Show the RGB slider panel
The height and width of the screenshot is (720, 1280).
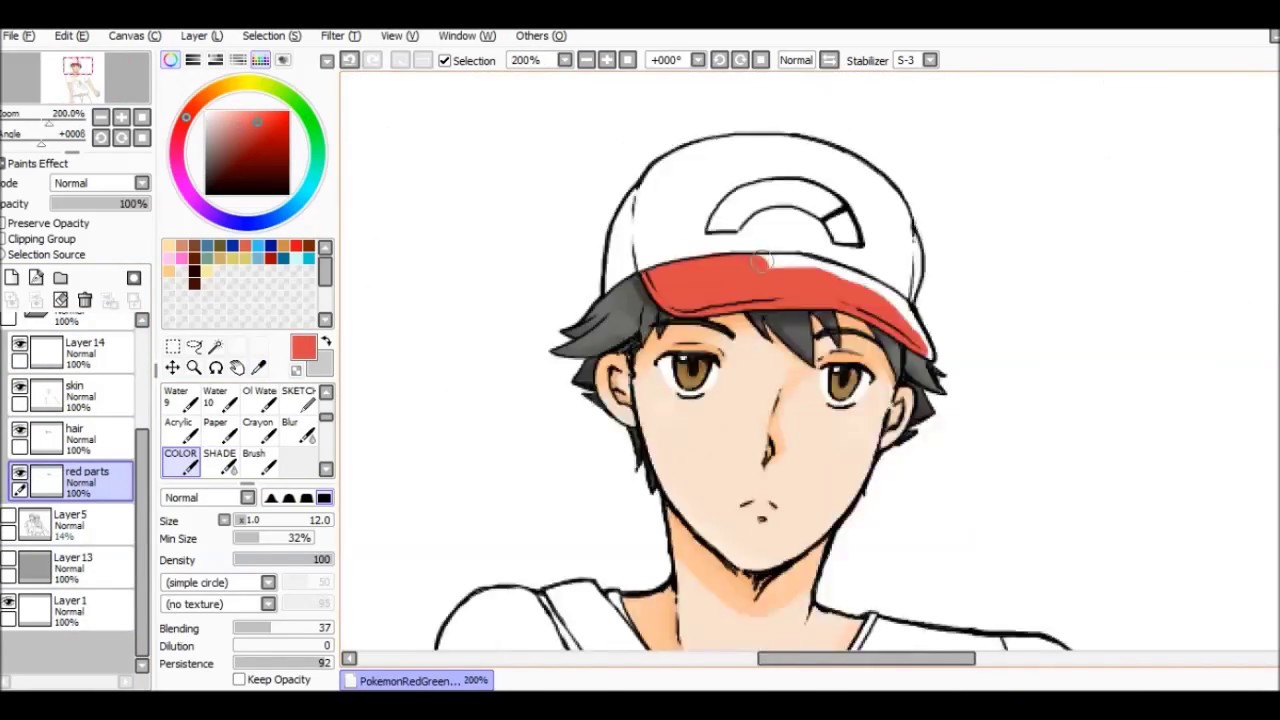click(193, 60)
